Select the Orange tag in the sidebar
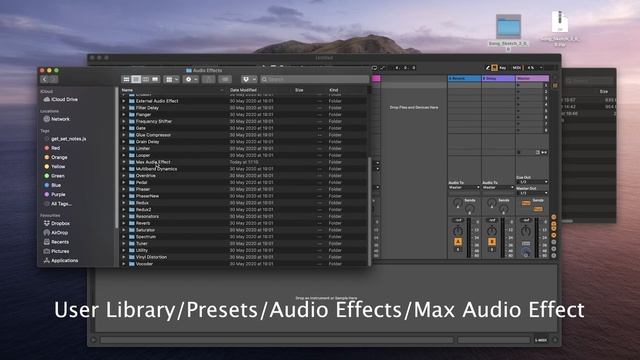The image size is (640, 360). click(56, 157)
